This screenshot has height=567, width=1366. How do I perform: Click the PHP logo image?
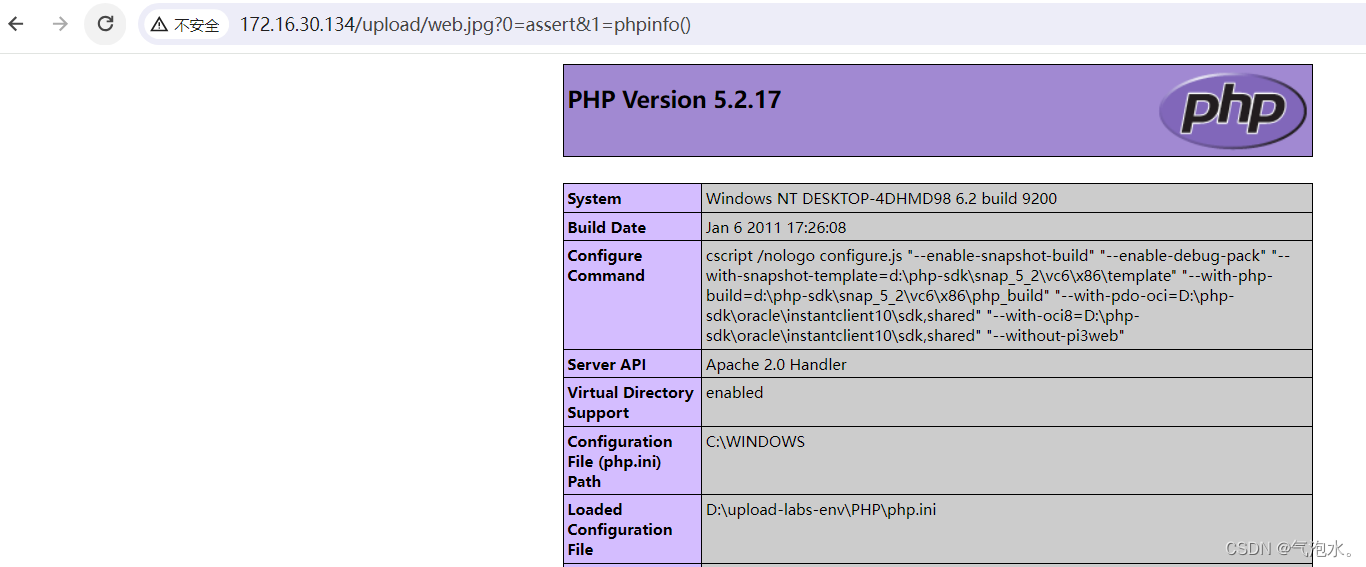click(1232, 110)
